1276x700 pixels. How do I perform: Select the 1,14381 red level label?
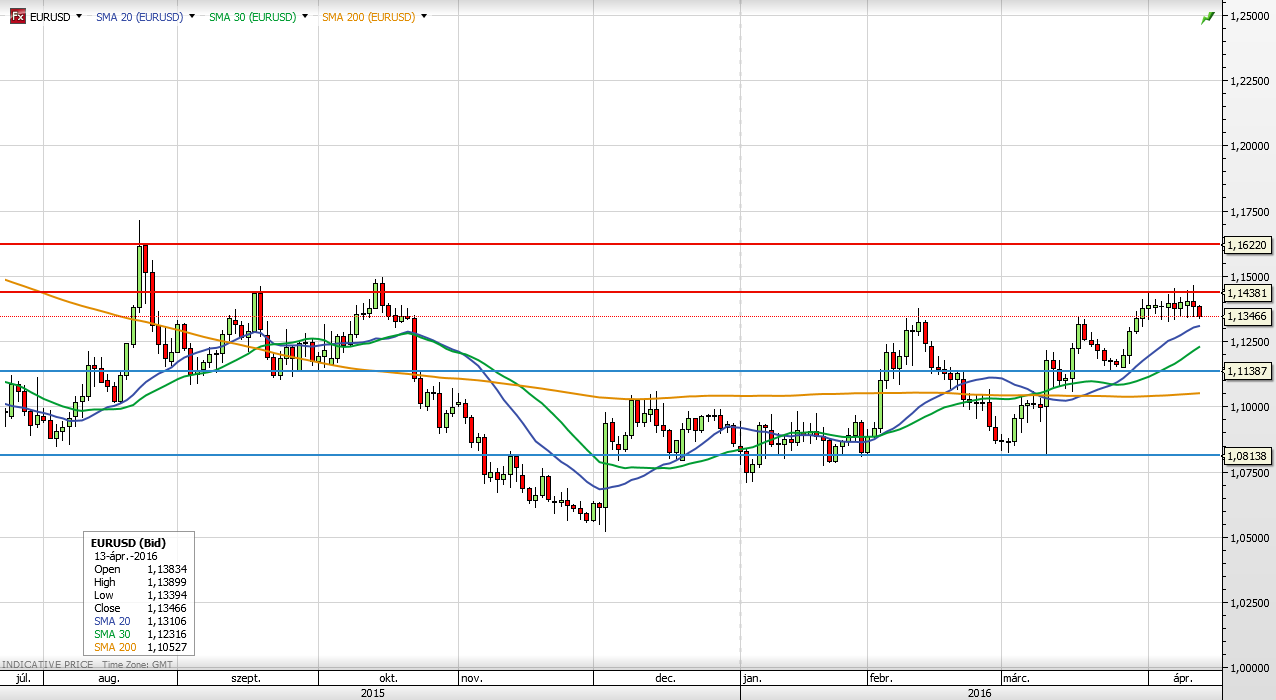tap(1247, 293)
